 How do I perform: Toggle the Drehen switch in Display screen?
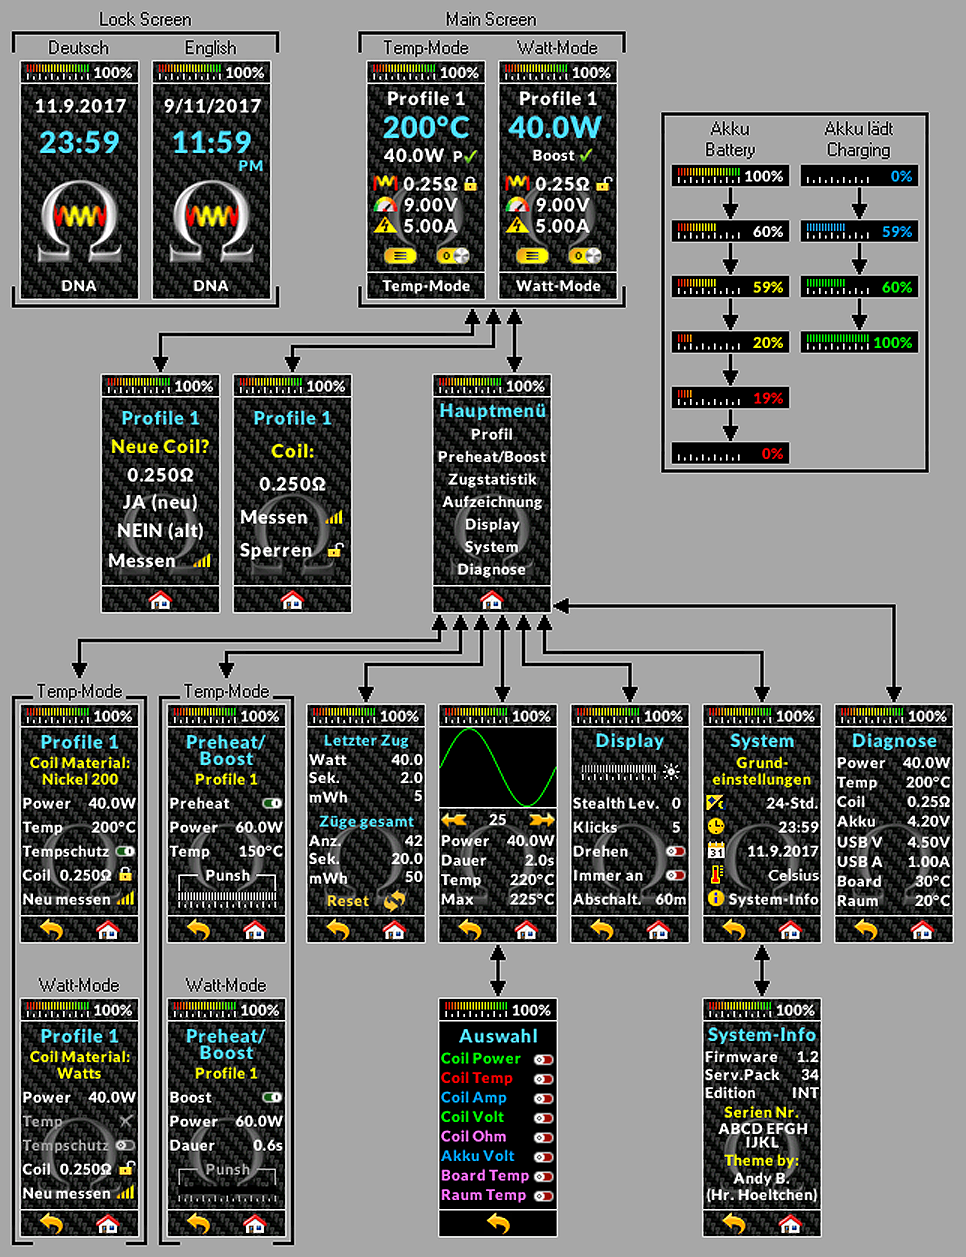tap(676, 851)
